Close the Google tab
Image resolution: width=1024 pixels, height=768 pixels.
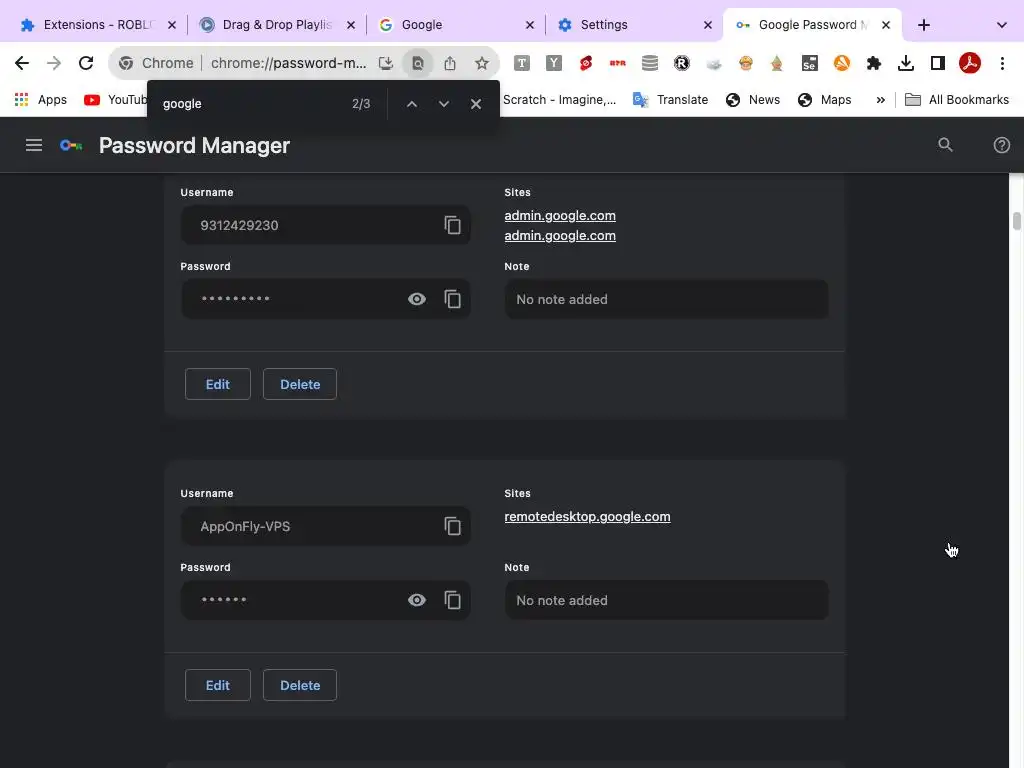coord(530,25)
